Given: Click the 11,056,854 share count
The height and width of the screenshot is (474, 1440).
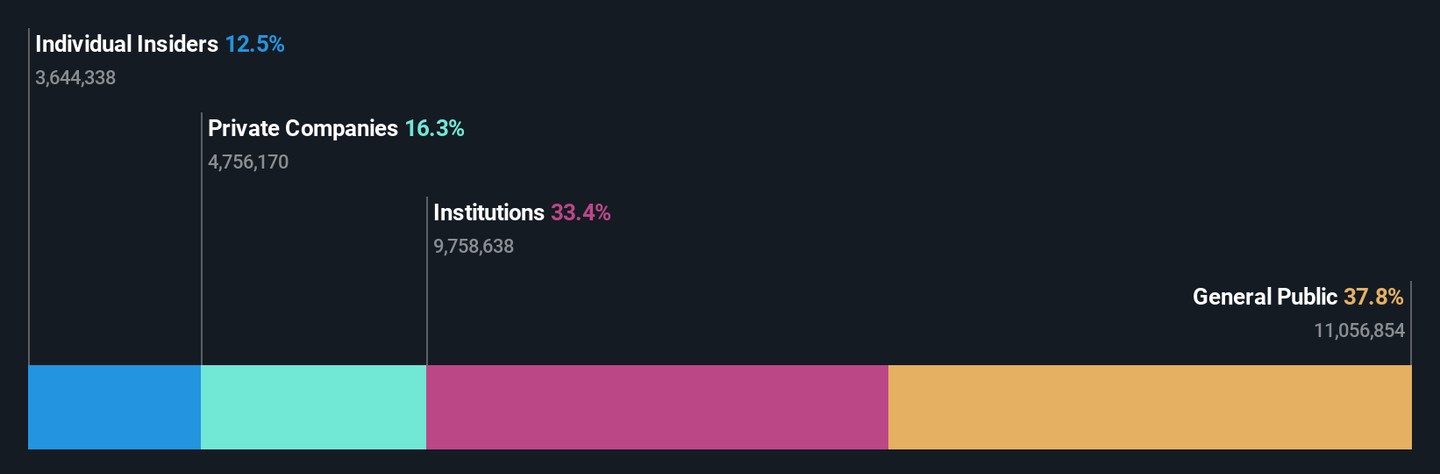Looking at the screenshot, I should click(x=1360, y=330).
